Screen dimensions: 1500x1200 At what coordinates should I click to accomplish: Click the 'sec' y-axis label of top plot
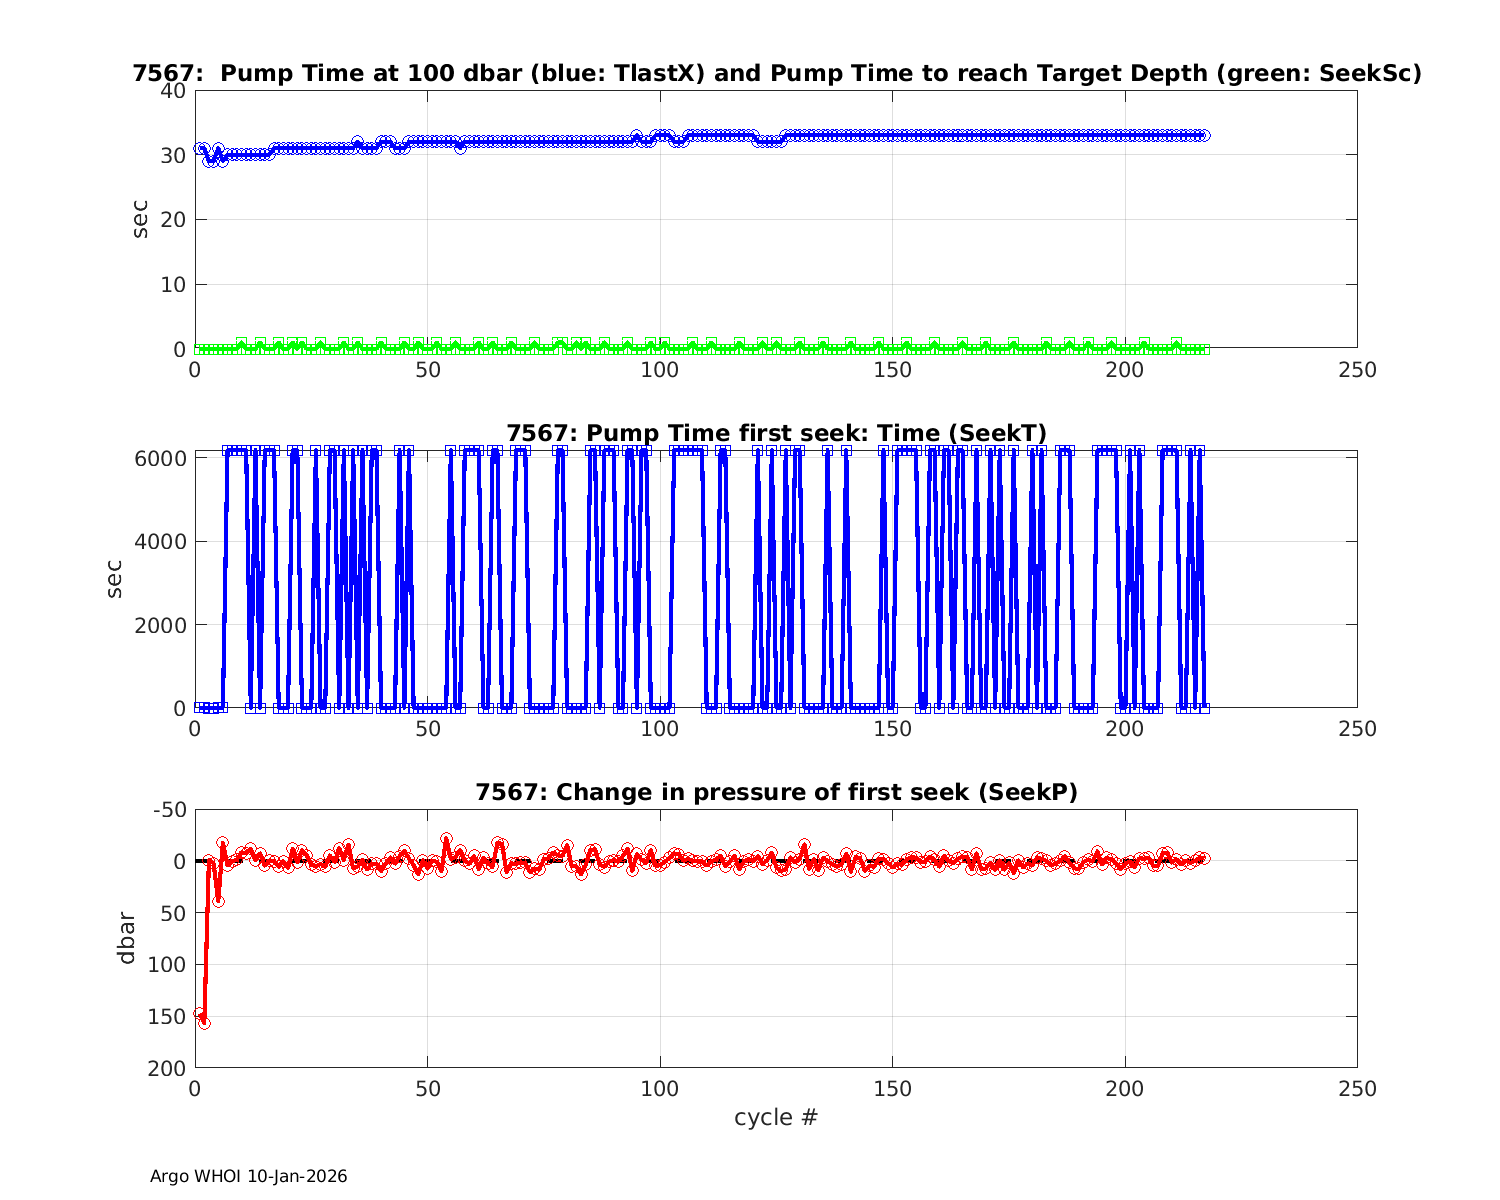pos(140,219)
